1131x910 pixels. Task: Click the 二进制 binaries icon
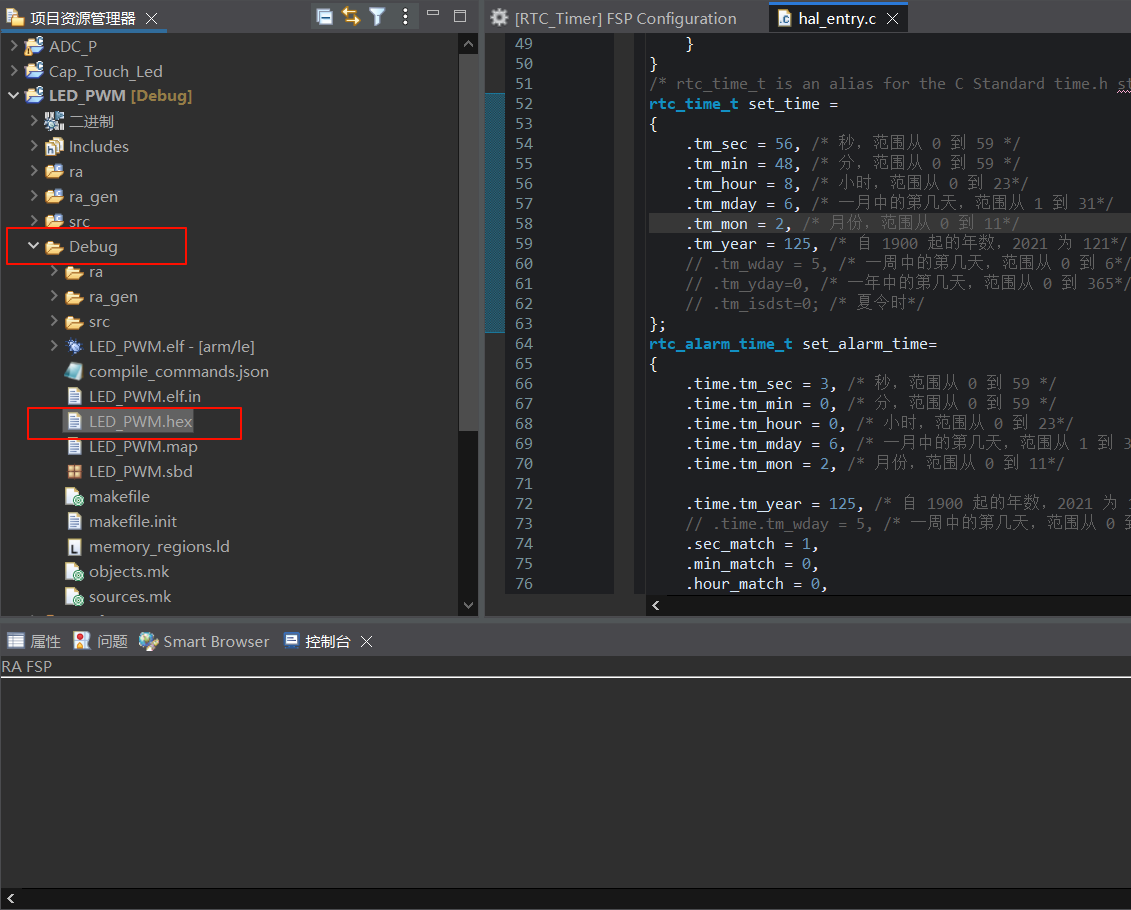pyautogui.click(x=54, y=121)
